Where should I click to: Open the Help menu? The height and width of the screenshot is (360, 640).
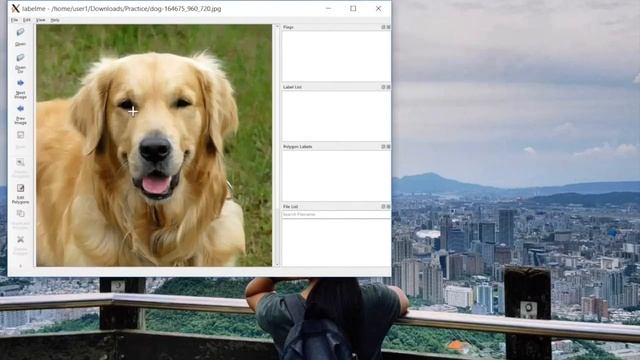55,20
